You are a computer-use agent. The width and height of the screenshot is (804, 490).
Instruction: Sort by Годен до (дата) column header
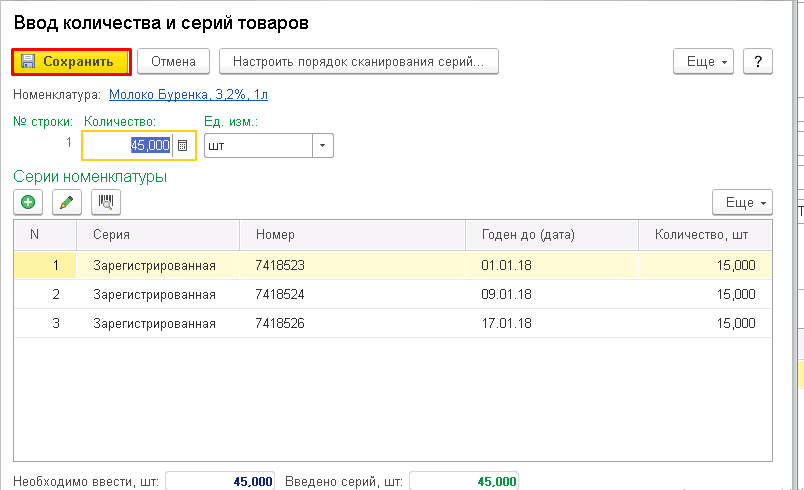(551, 235)
